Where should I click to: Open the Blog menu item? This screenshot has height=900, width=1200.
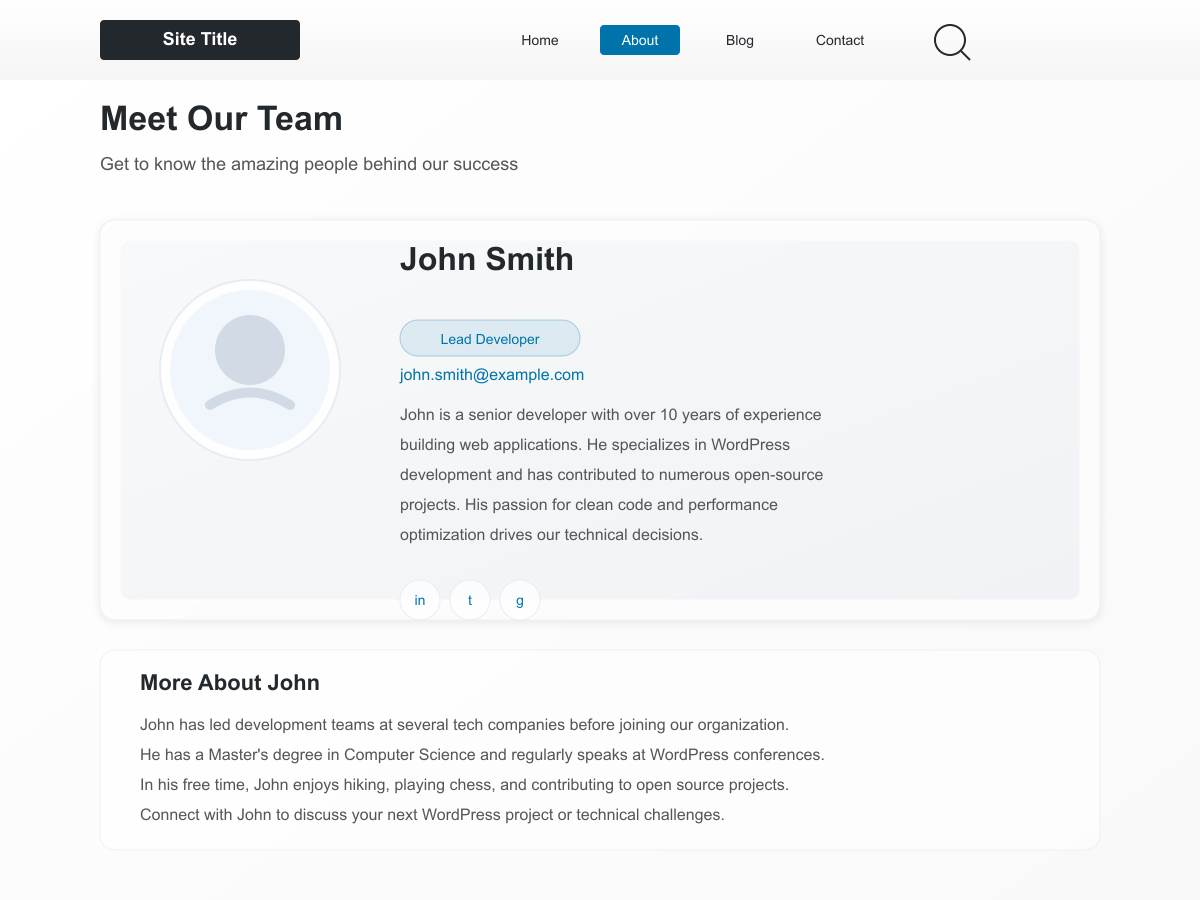point(740,40)
